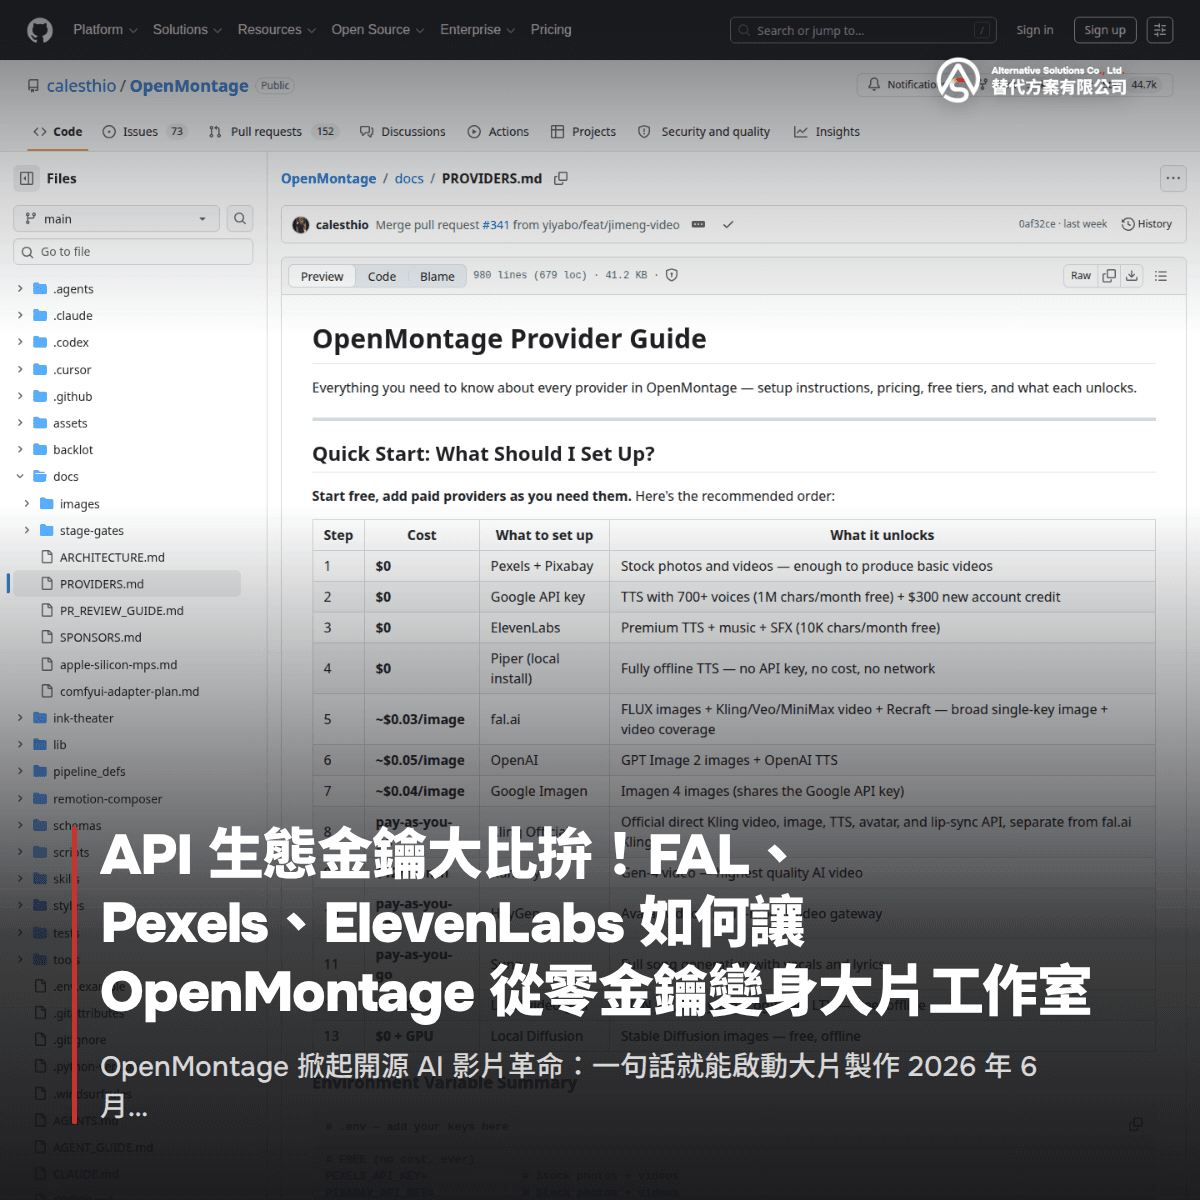The width and height of the screenshot is (1200, 1200).
Task: Focus the Search or jump to field
Action: [864, 30]
